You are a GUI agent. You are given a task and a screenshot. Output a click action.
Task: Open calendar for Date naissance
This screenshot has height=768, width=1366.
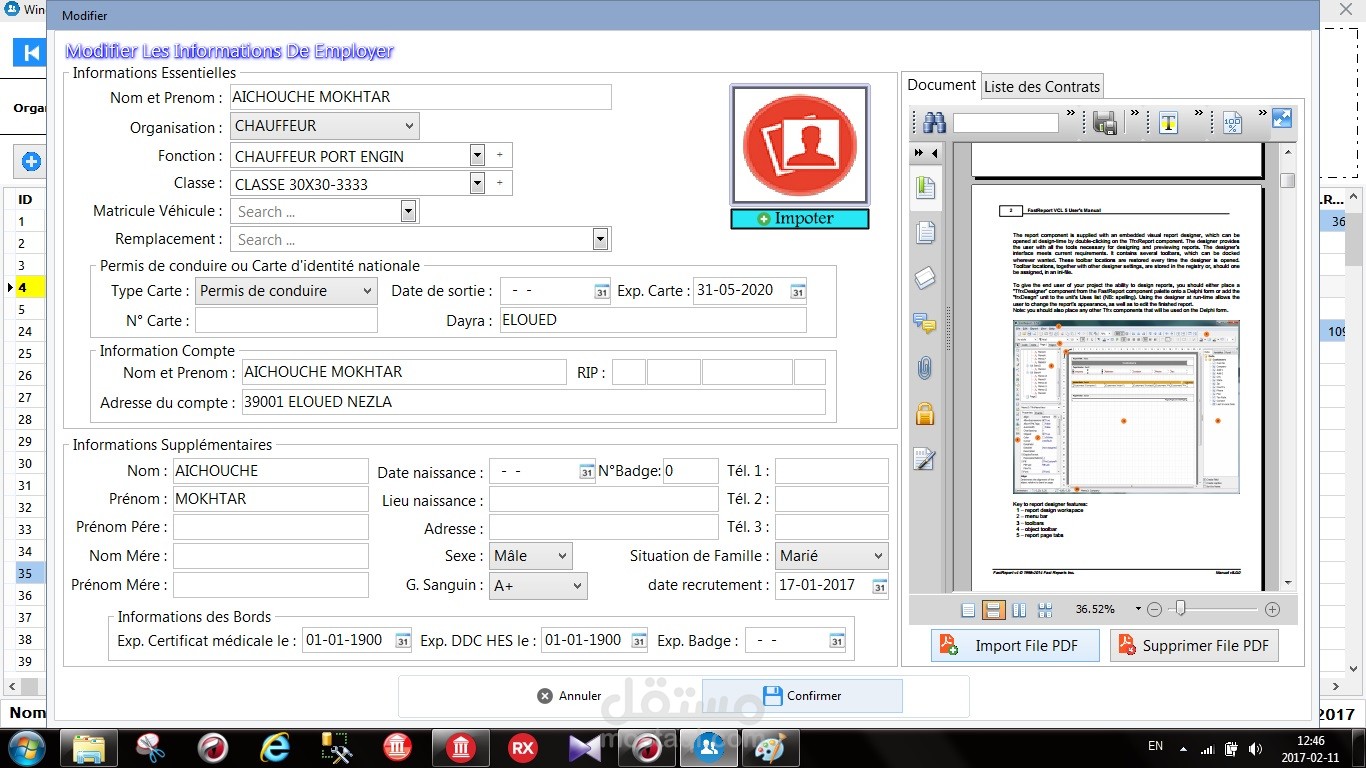587,472
